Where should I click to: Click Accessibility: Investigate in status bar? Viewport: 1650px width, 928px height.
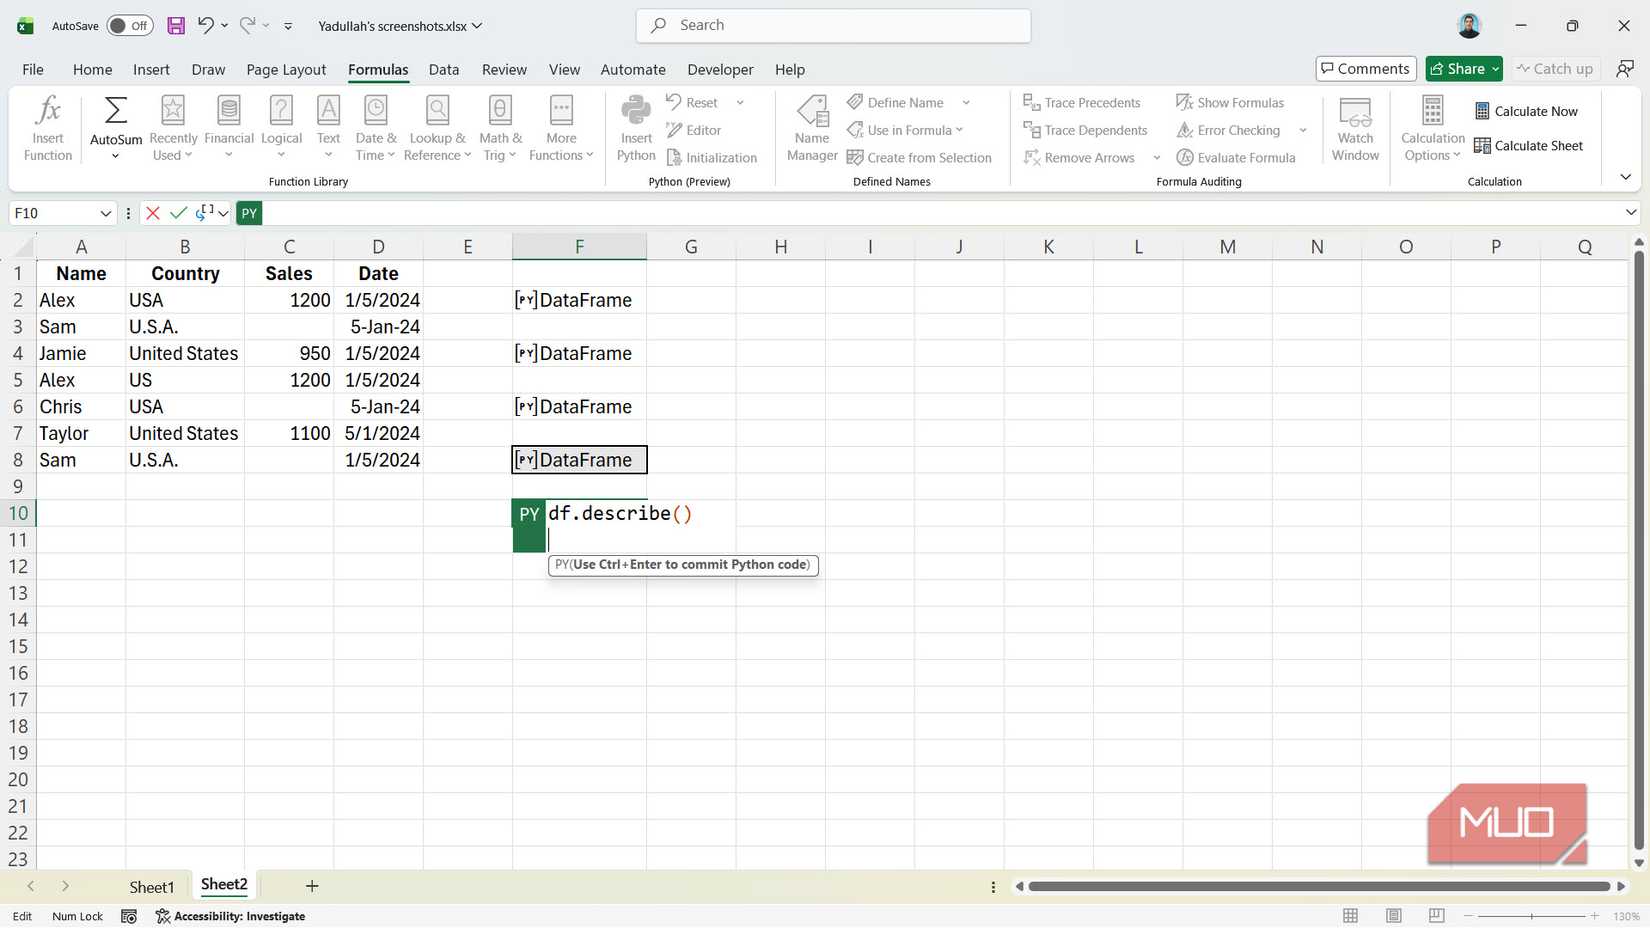pyautogui.click(x=231, y=916)
